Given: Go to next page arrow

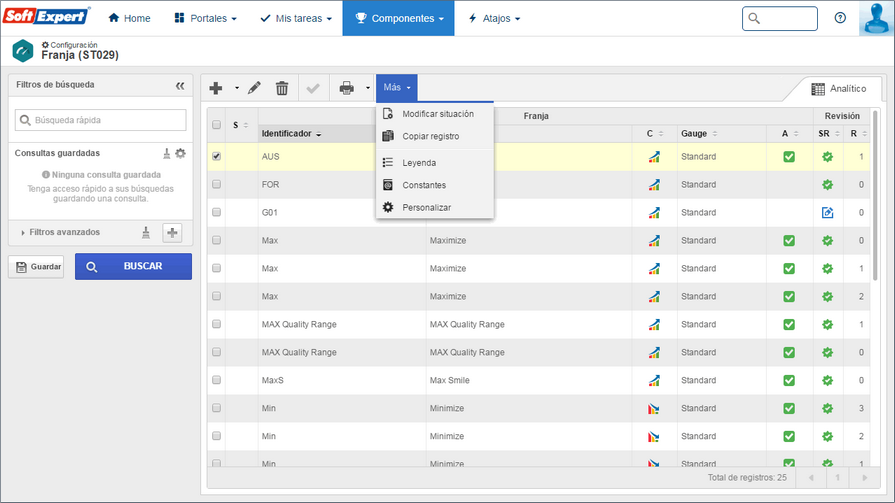Looking at the screenshot, I should point(865,478).
